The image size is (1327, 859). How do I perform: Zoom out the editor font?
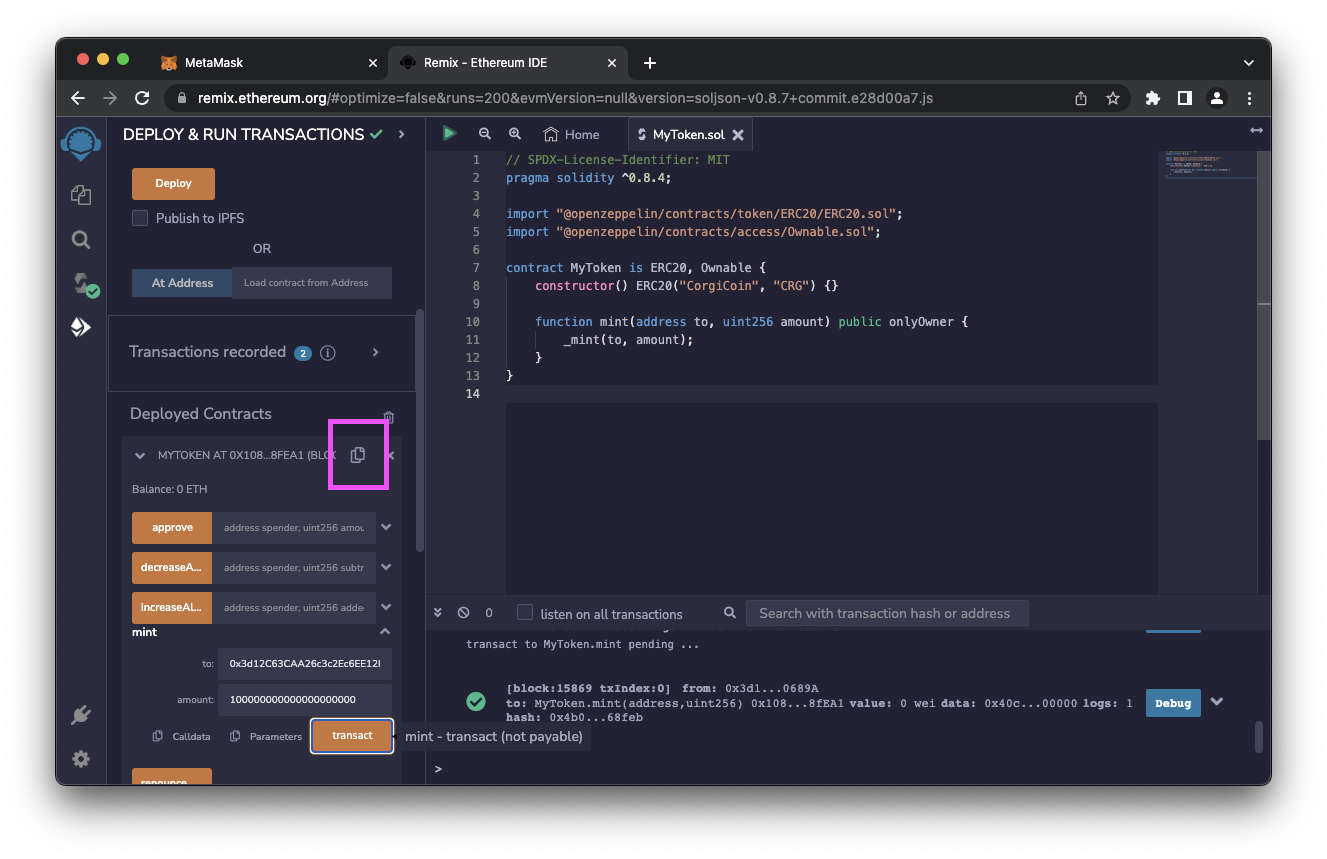coord(485,134)
